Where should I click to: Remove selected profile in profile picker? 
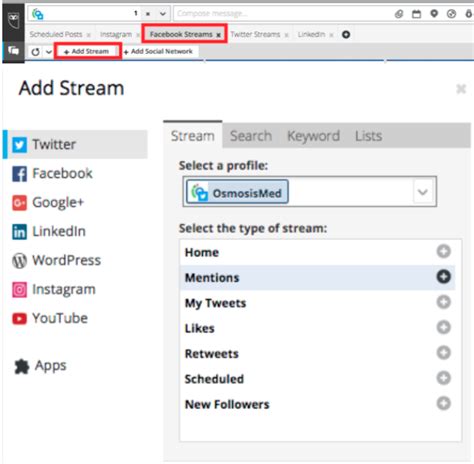tap(148, 14)
